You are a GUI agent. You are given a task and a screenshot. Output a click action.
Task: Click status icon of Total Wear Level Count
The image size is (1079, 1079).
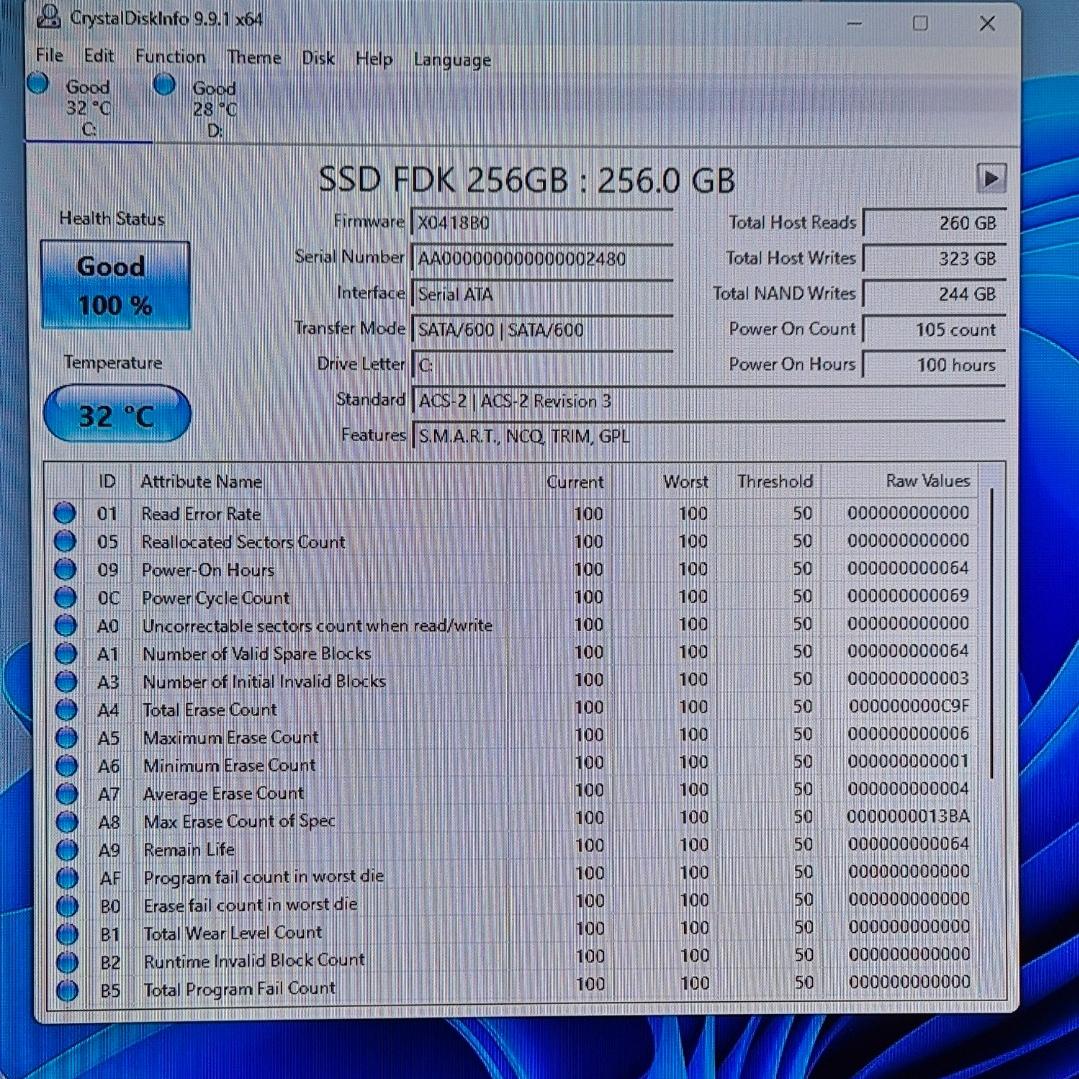pos(67,934)
